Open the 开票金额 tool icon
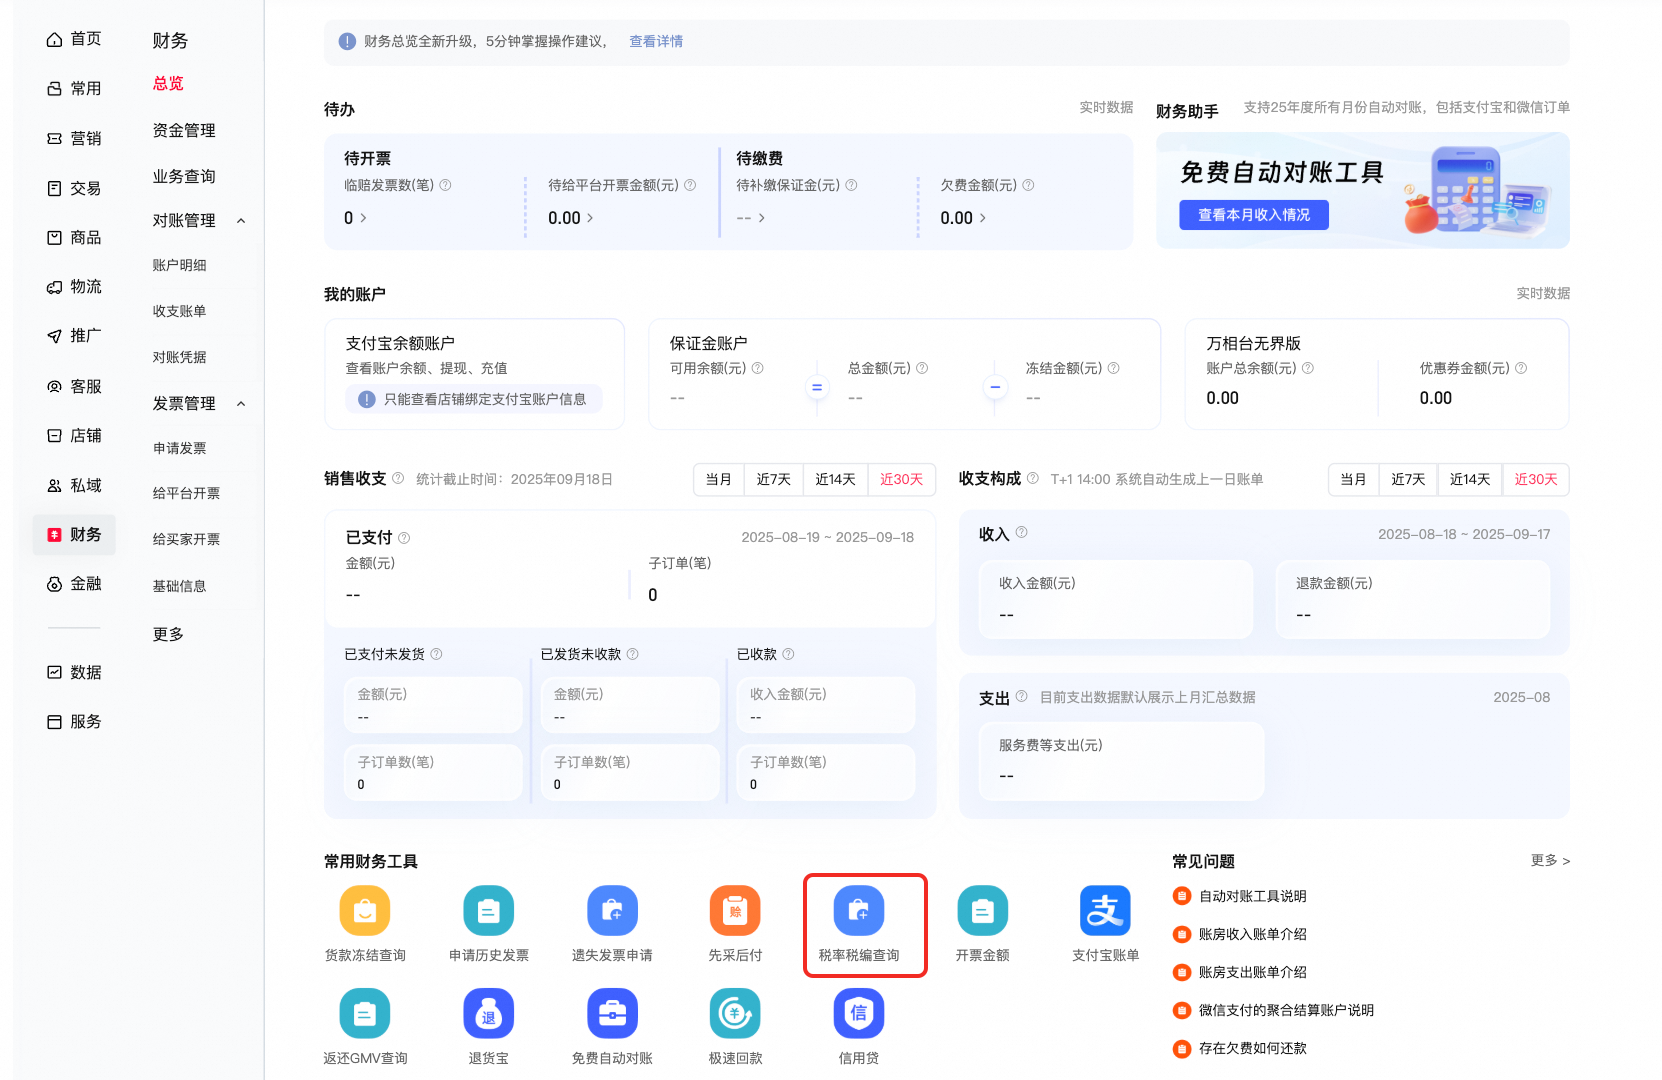The width and height of the screenshot is (1662, 1080). (x=982, y=911)
